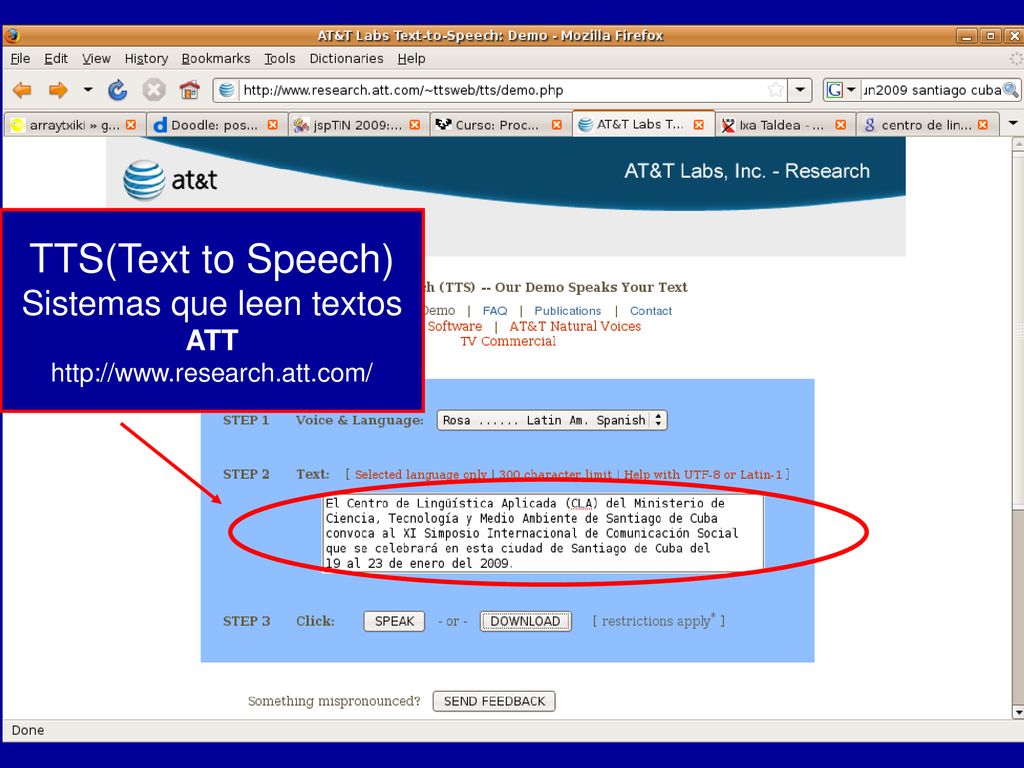Open the Dictionaries menu
This screenshot has width=1024, height=768.
tap(346, 58)
